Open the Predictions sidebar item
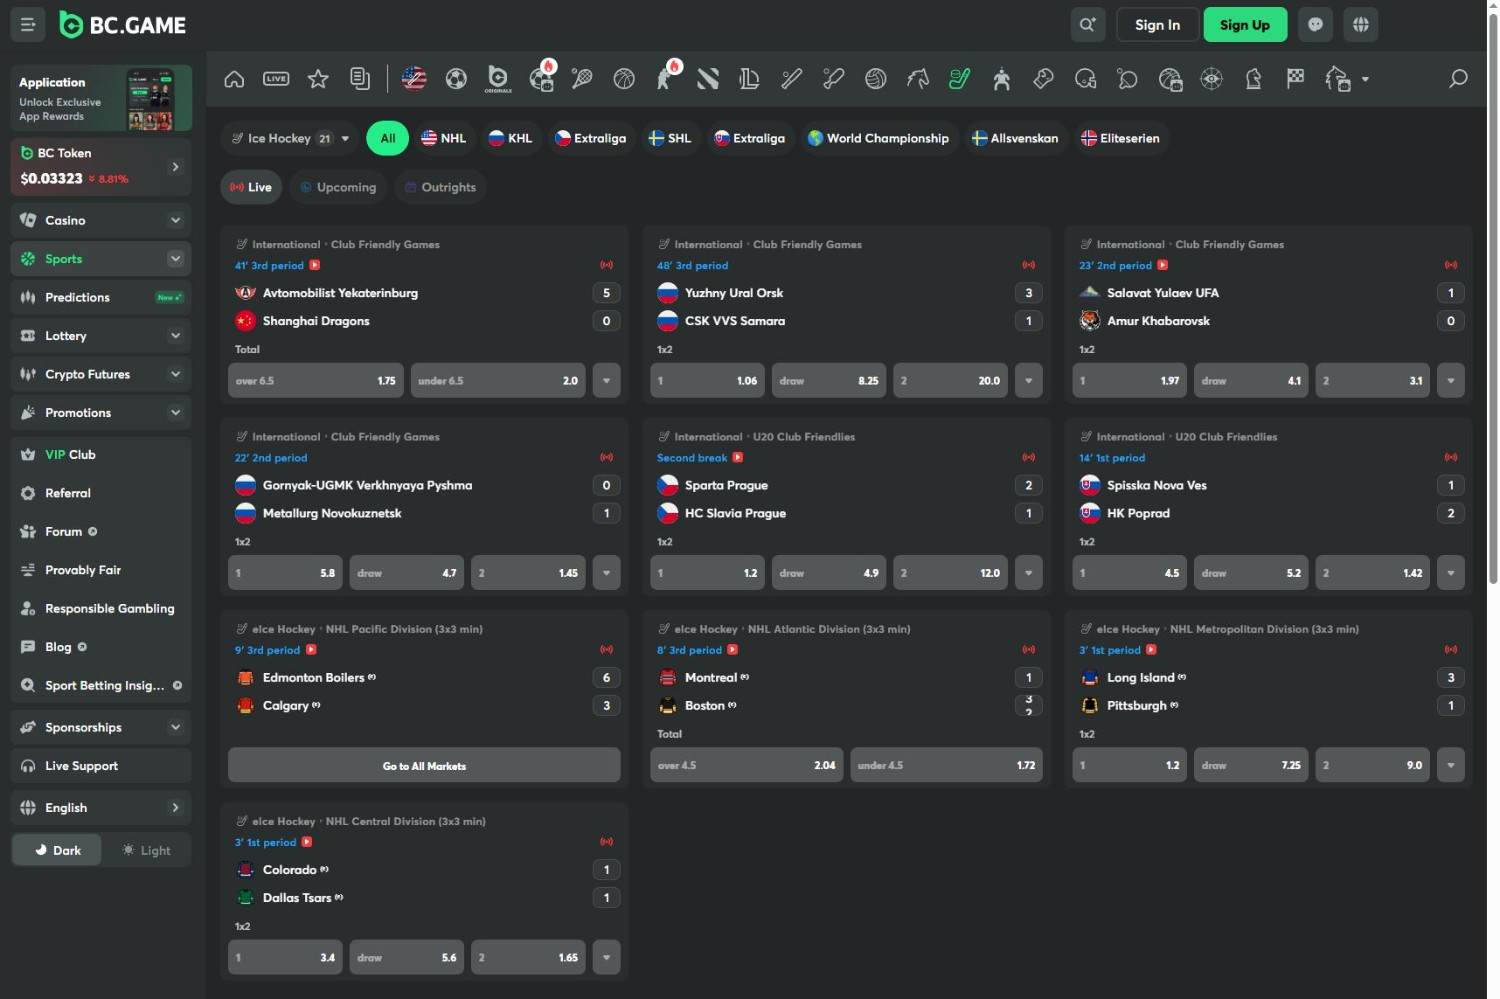 click(101, 297)
